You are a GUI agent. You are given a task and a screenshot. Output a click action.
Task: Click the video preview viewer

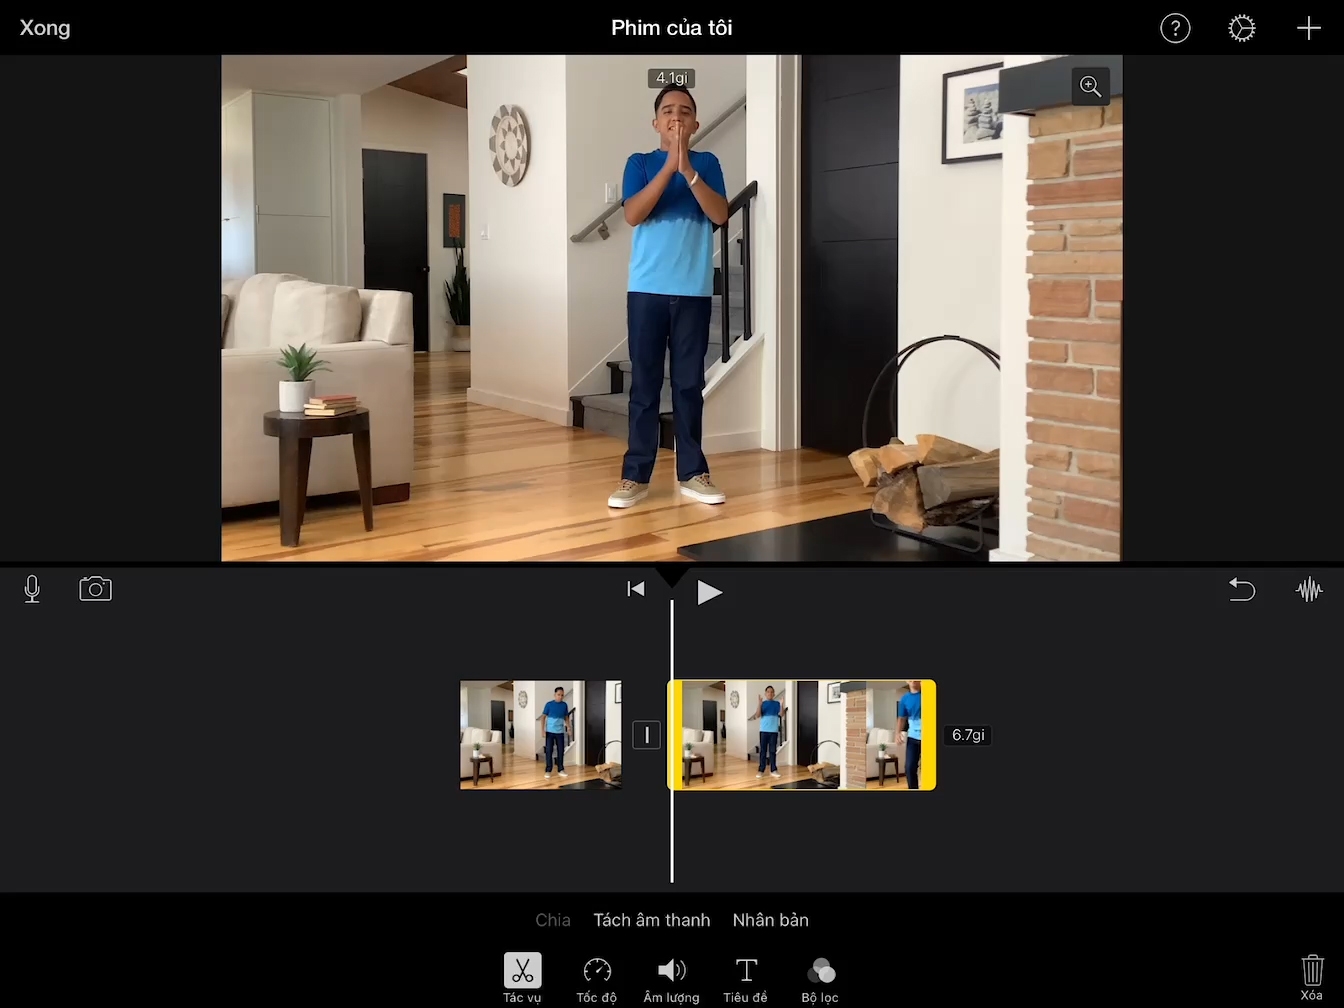(672, 308)
